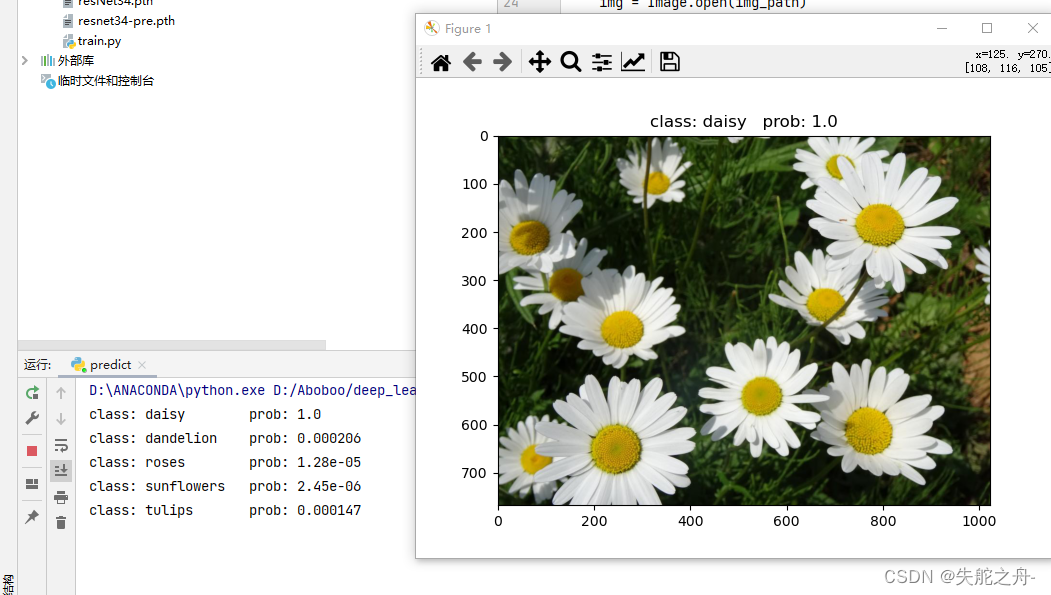Click the daisy image in the Figure plot
This screenshot has height=595, width=1051.
click(744, 321)
